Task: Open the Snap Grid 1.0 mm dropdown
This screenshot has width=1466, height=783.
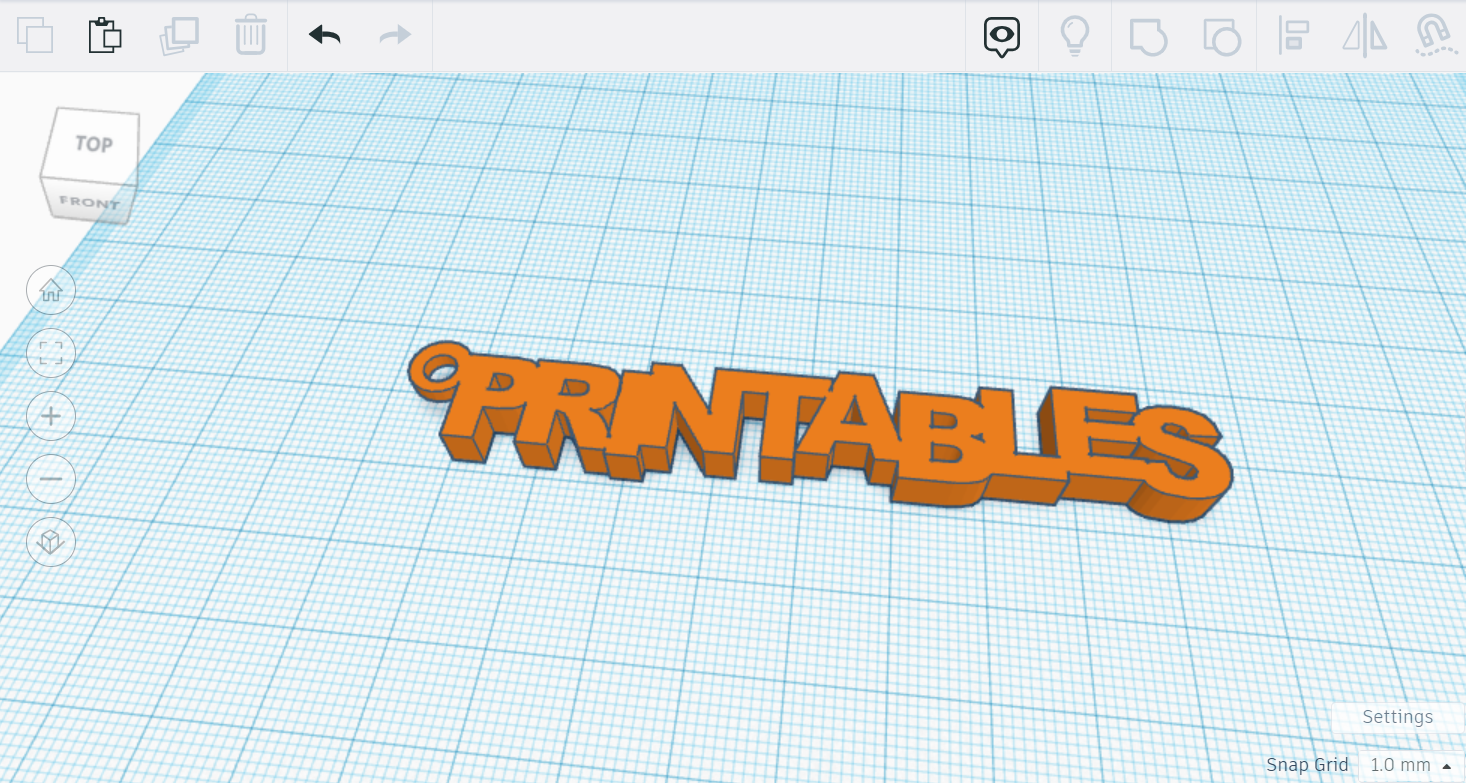Action: 1410,765
